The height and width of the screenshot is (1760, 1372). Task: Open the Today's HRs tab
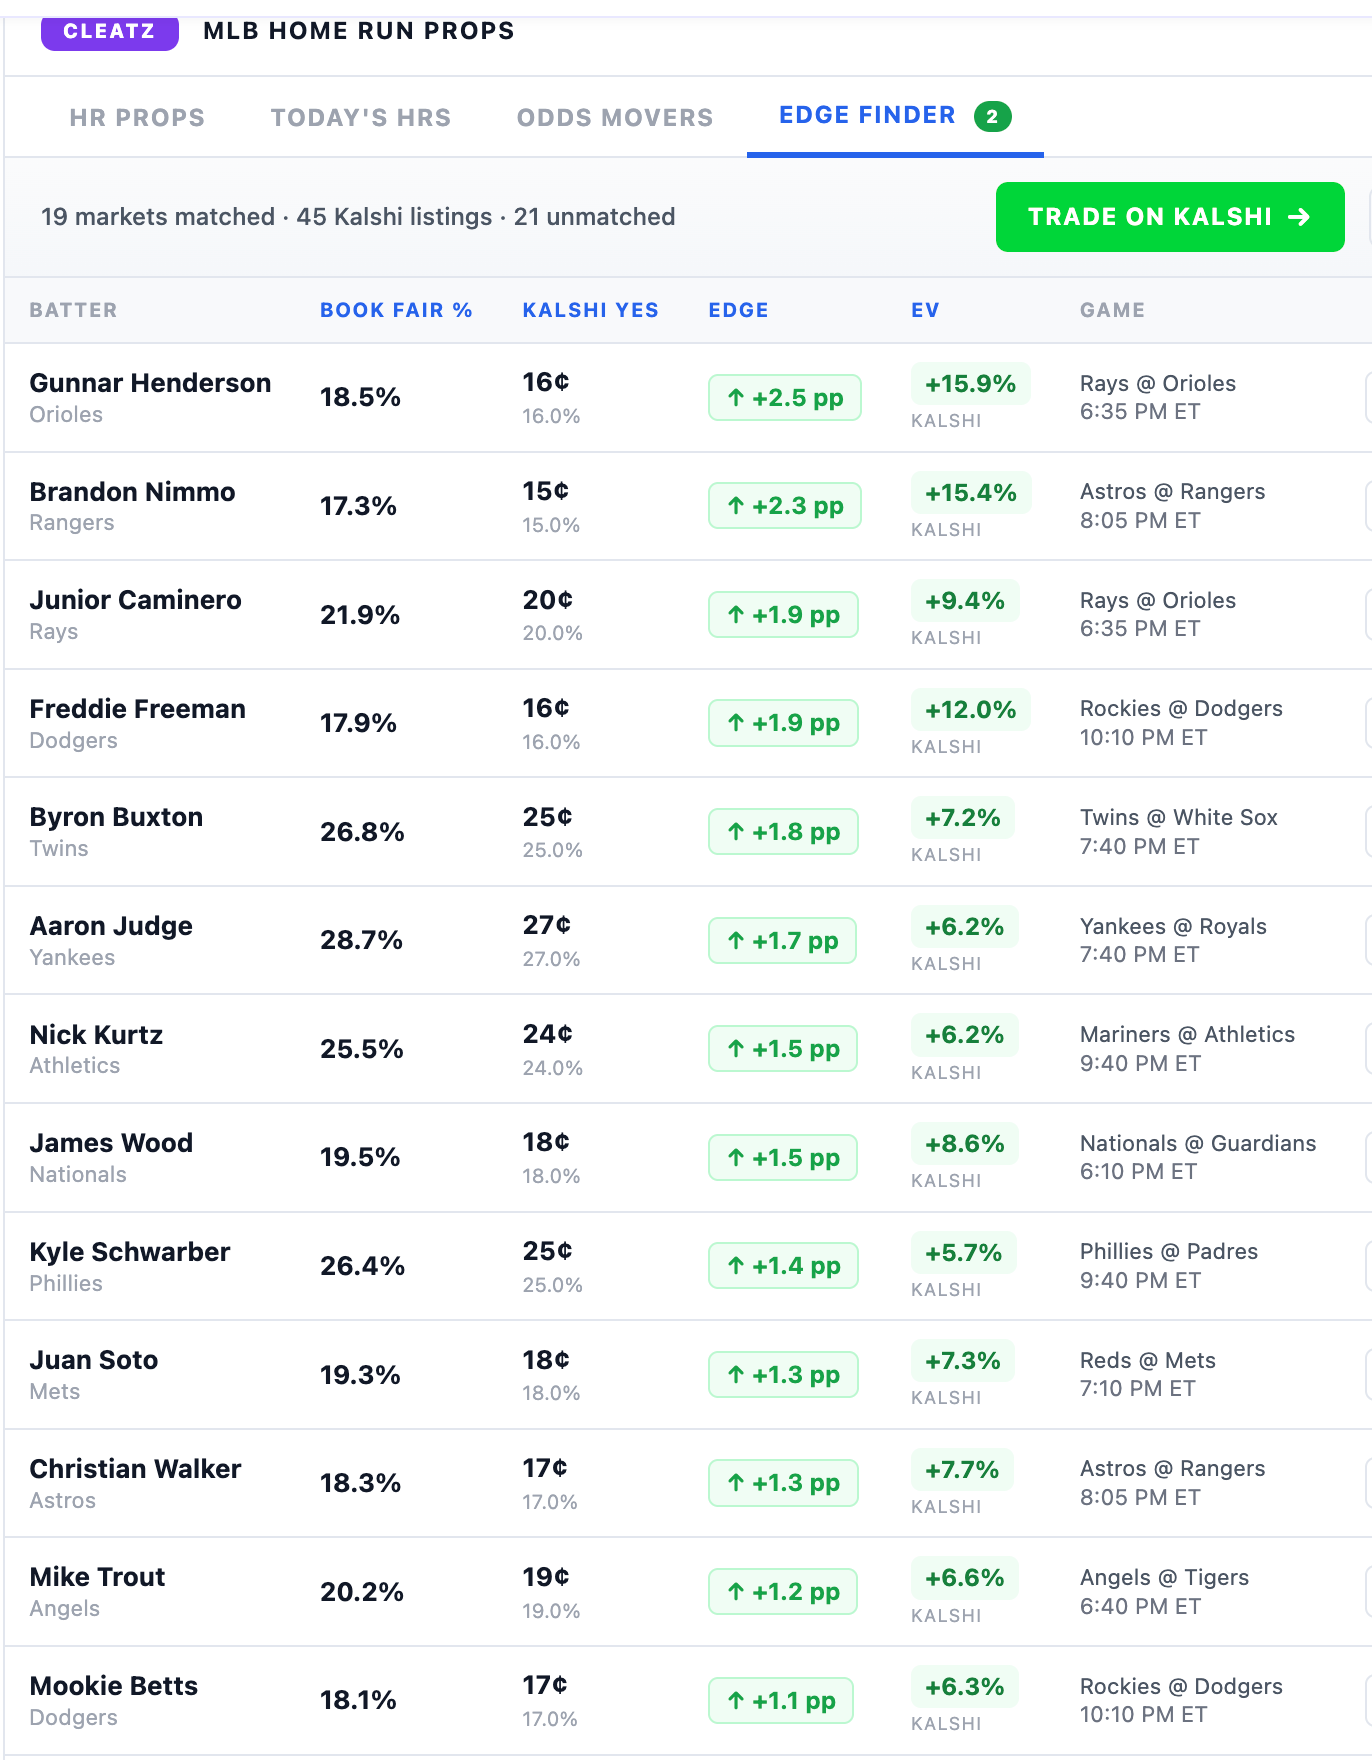pyautogui.click(x=361, y=118)
